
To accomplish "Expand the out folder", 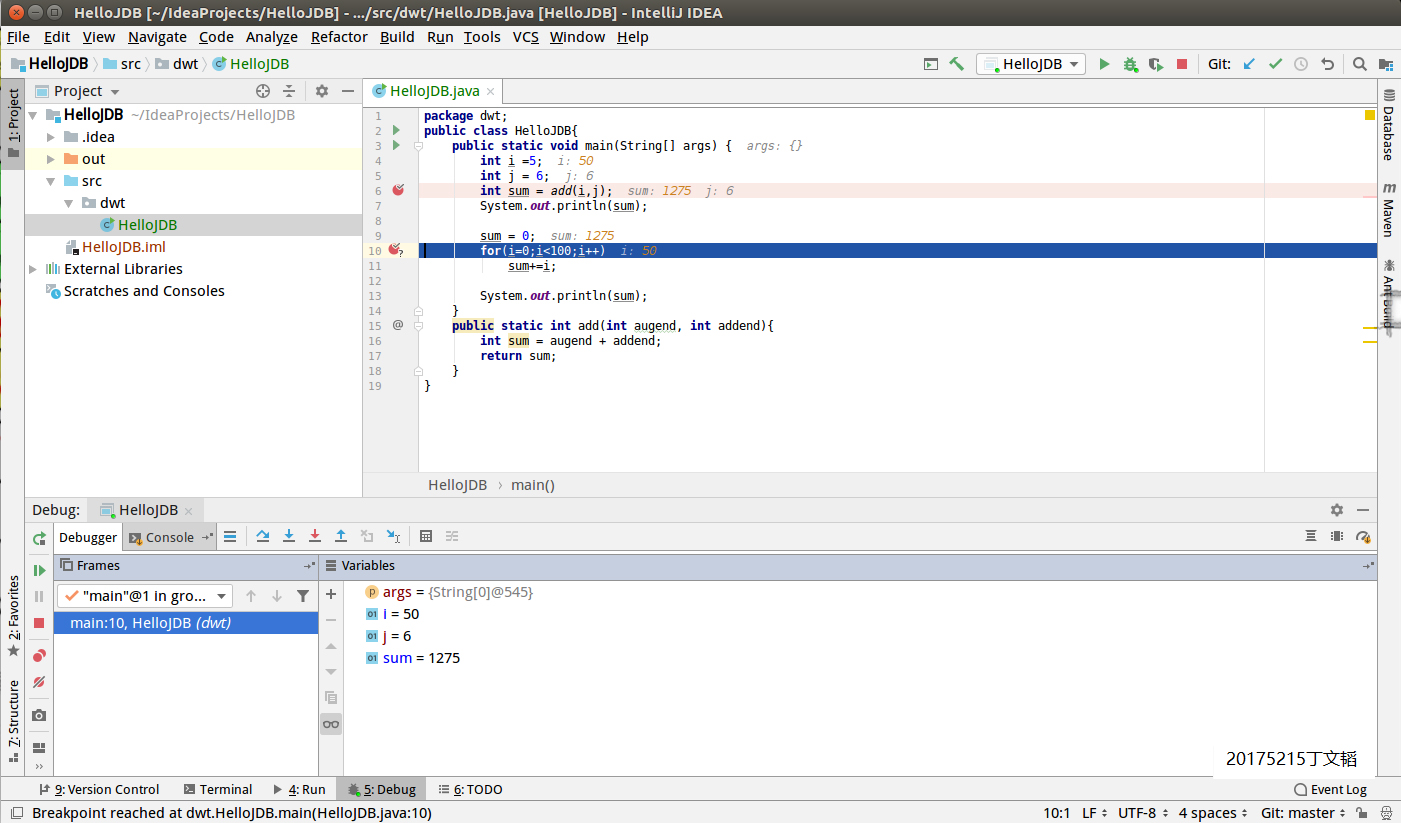I will (x=51, y=159).
